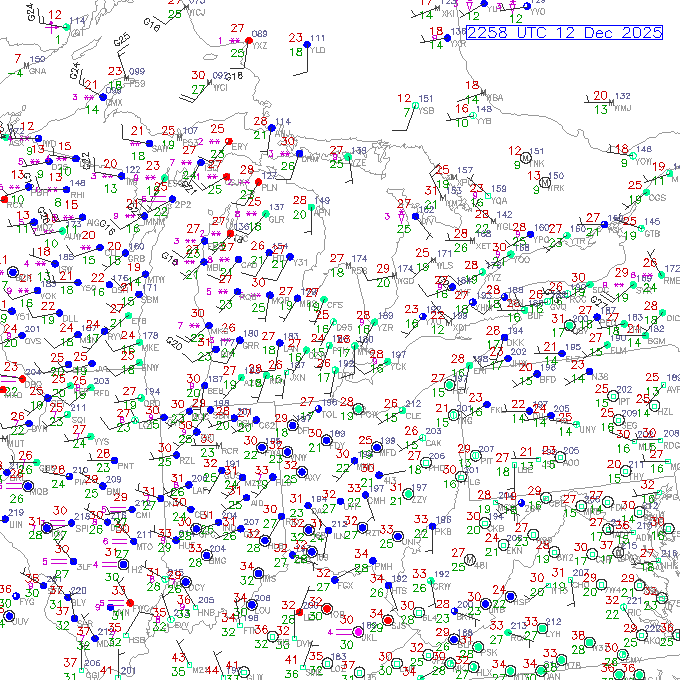The width and height of the screenshot is (680, 680).
Task: Select the RIC station identifier
Action: tap(634, 613)
